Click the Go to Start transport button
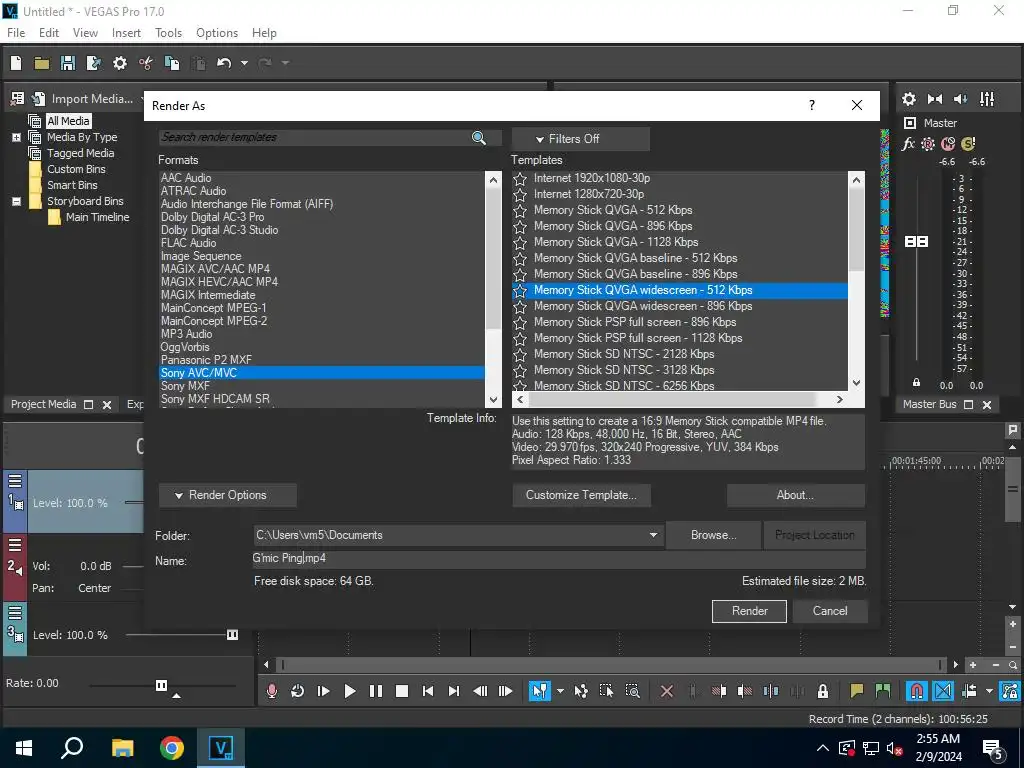 tap(428, 691)
